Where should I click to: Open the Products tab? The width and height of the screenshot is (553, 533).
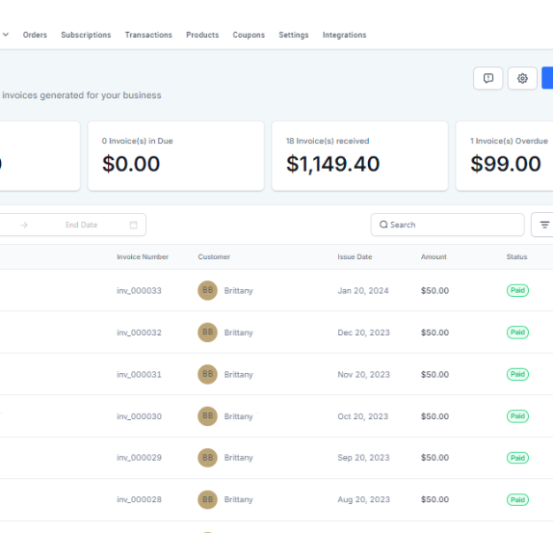[202, 35]
